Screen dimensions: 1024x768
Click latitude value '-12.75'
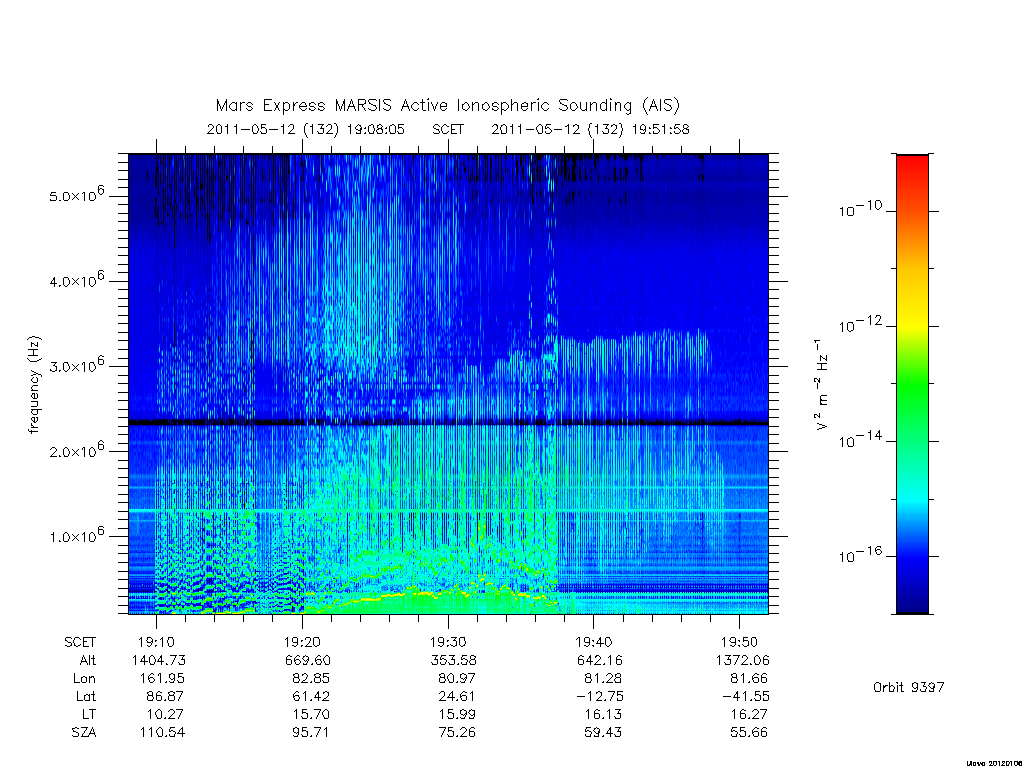click(x=600, y=696)
